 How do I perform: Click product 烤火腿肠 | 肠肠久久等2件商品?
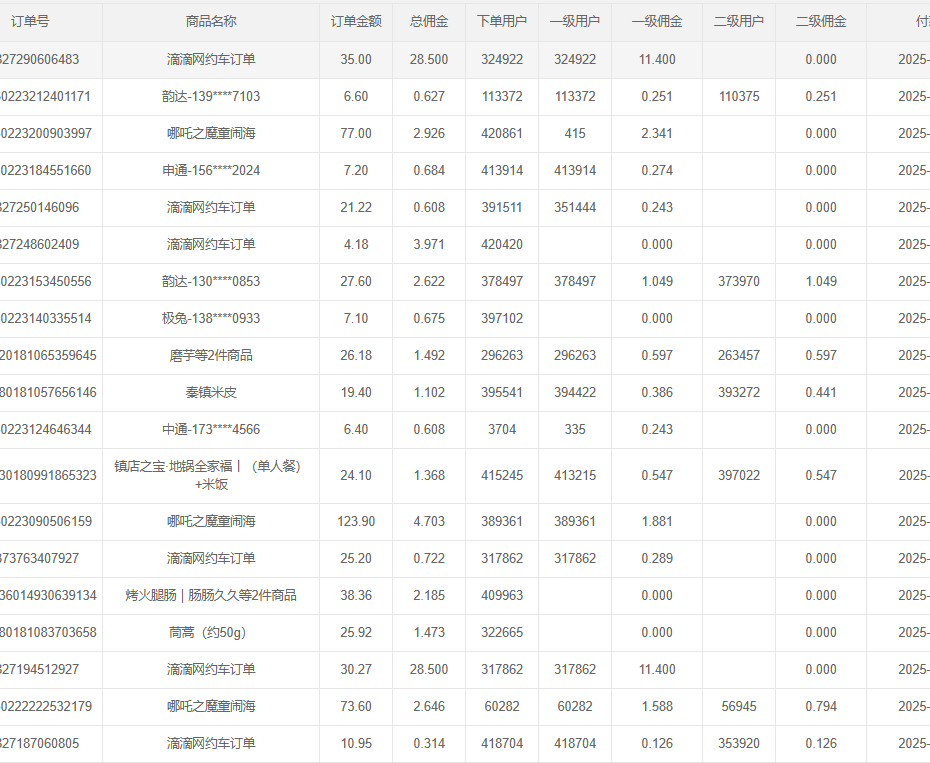[211, 595]
